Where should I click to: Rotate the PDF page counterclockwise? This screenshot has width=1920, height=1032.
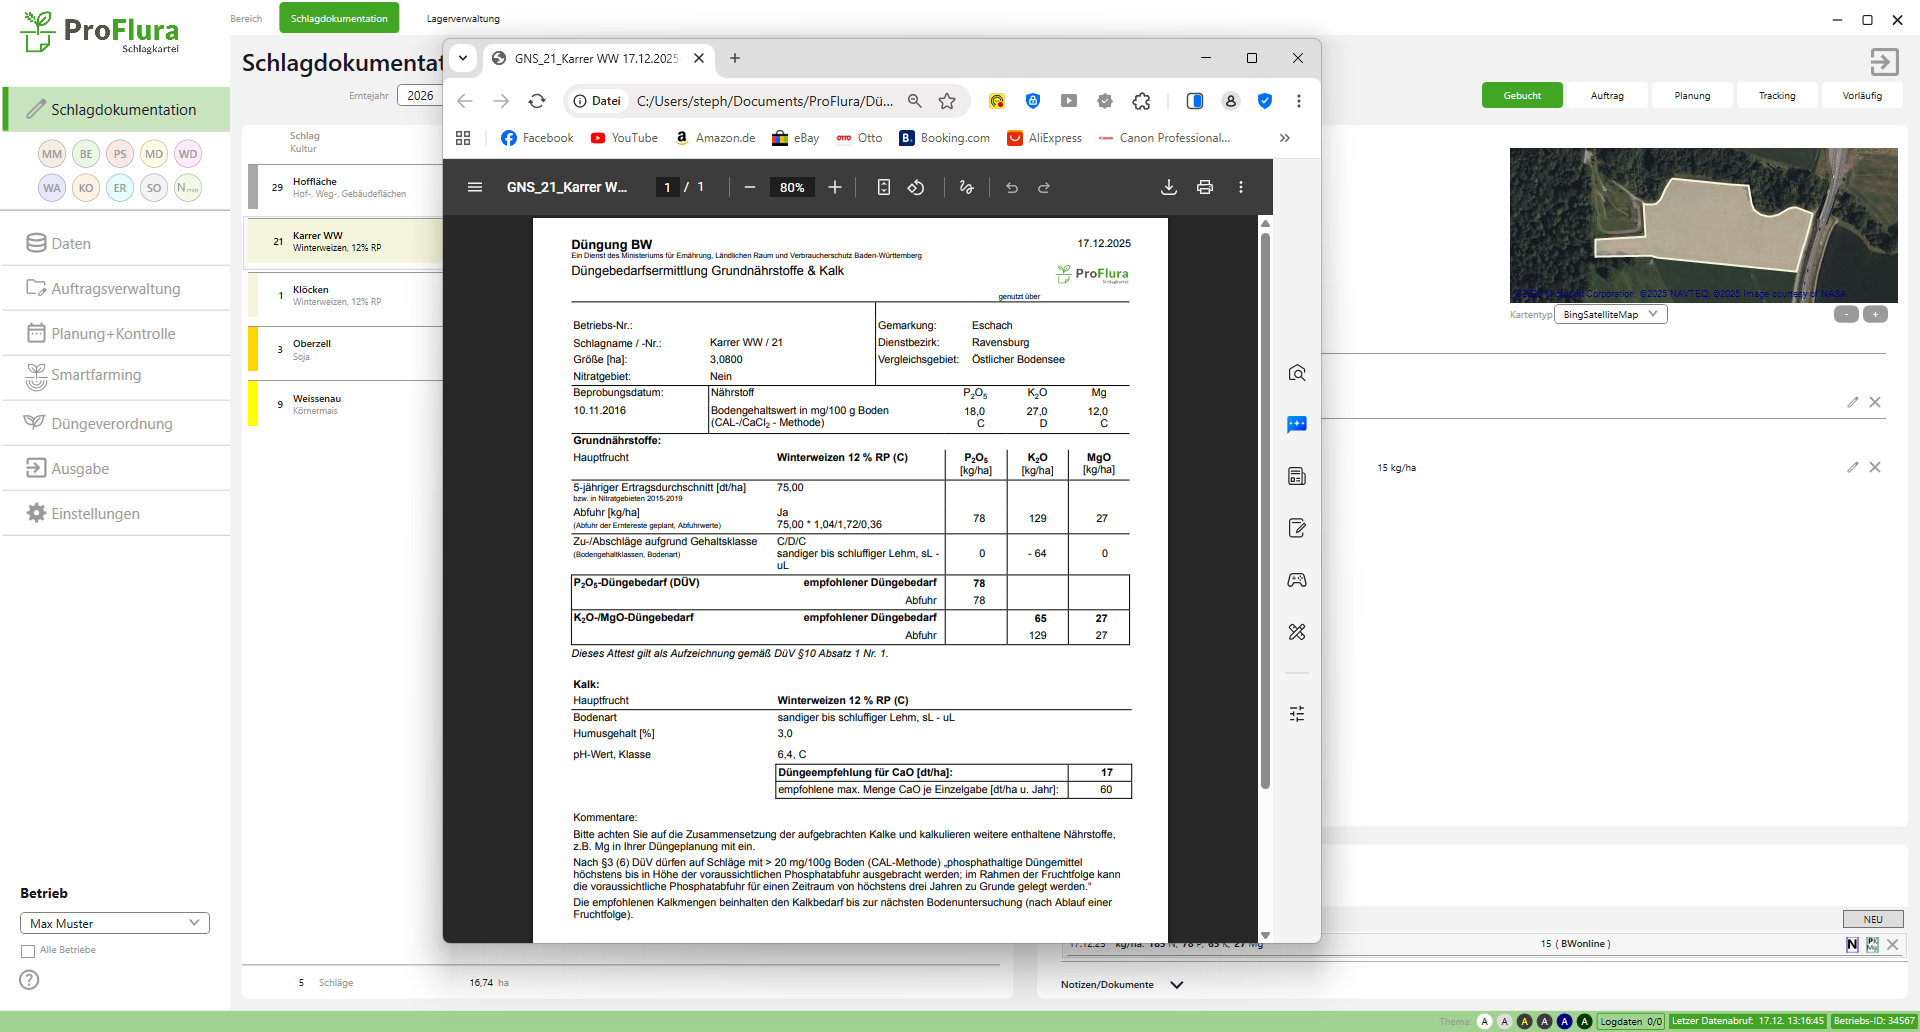(916, 188)
